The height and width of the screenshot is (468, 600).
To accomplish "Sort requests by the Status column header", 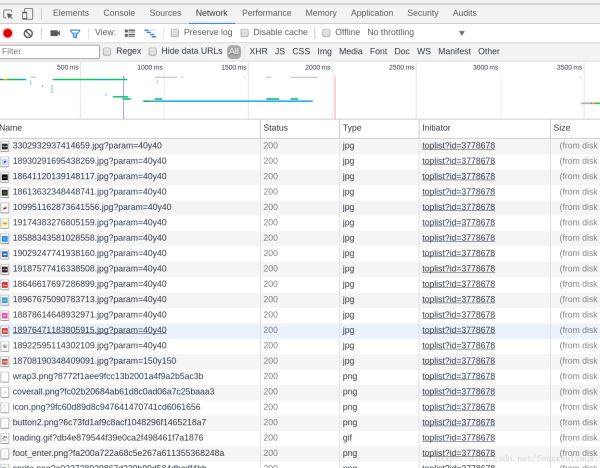I will 300,128.
